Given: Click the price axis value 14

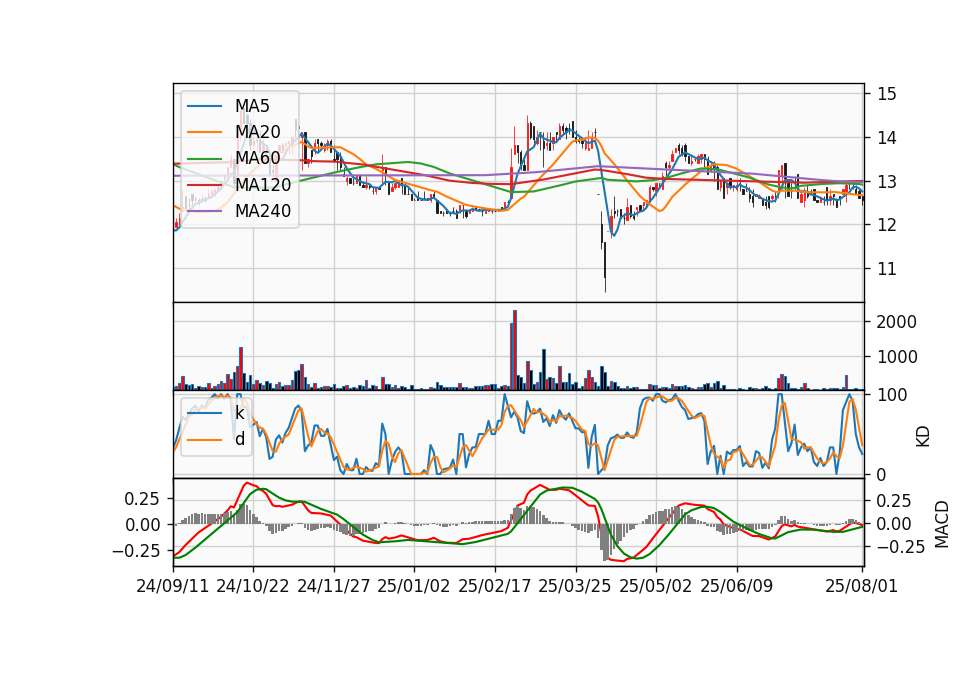Looking at the screenshot, I should point(887,138).
